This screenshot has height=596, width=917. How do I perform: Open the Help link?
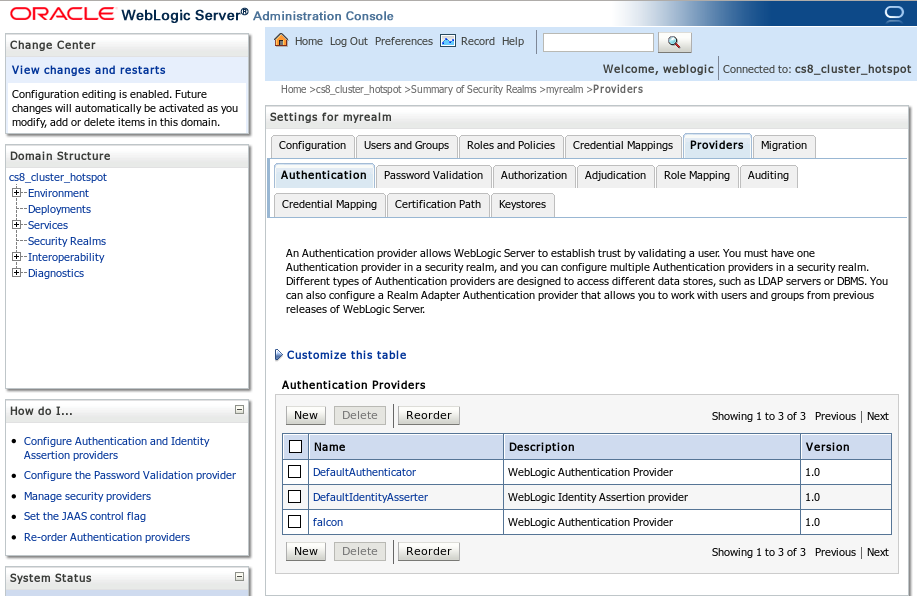[513, 42]
